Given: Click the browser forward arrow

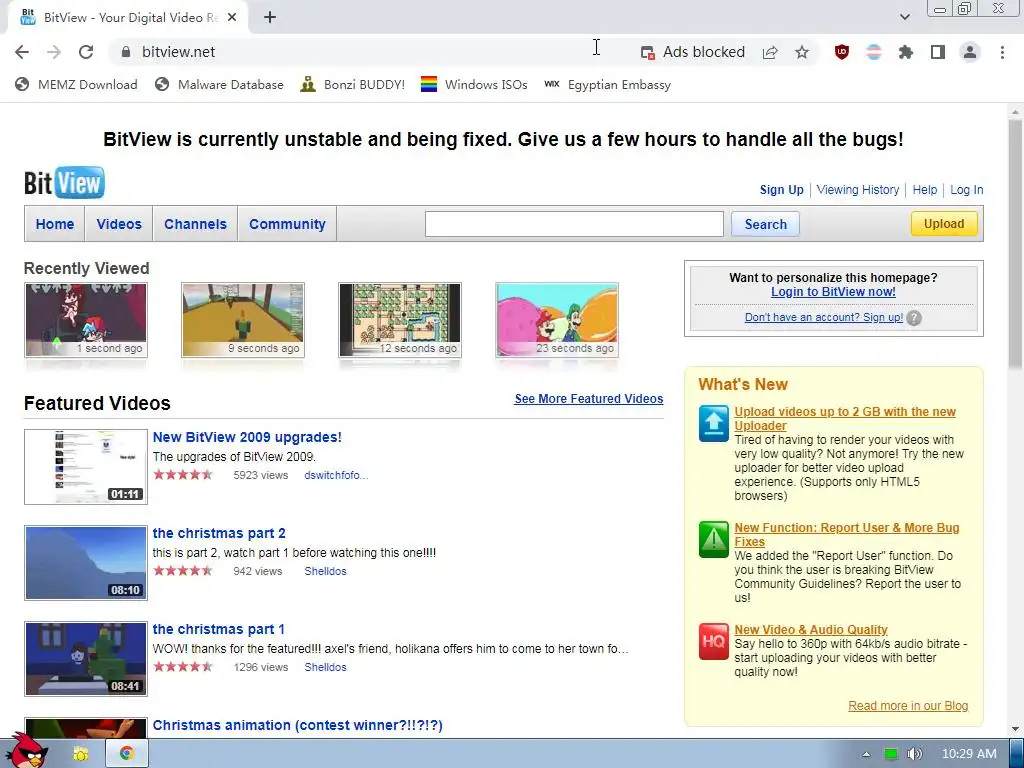Looking at the screenshot, I should [54, 52].
